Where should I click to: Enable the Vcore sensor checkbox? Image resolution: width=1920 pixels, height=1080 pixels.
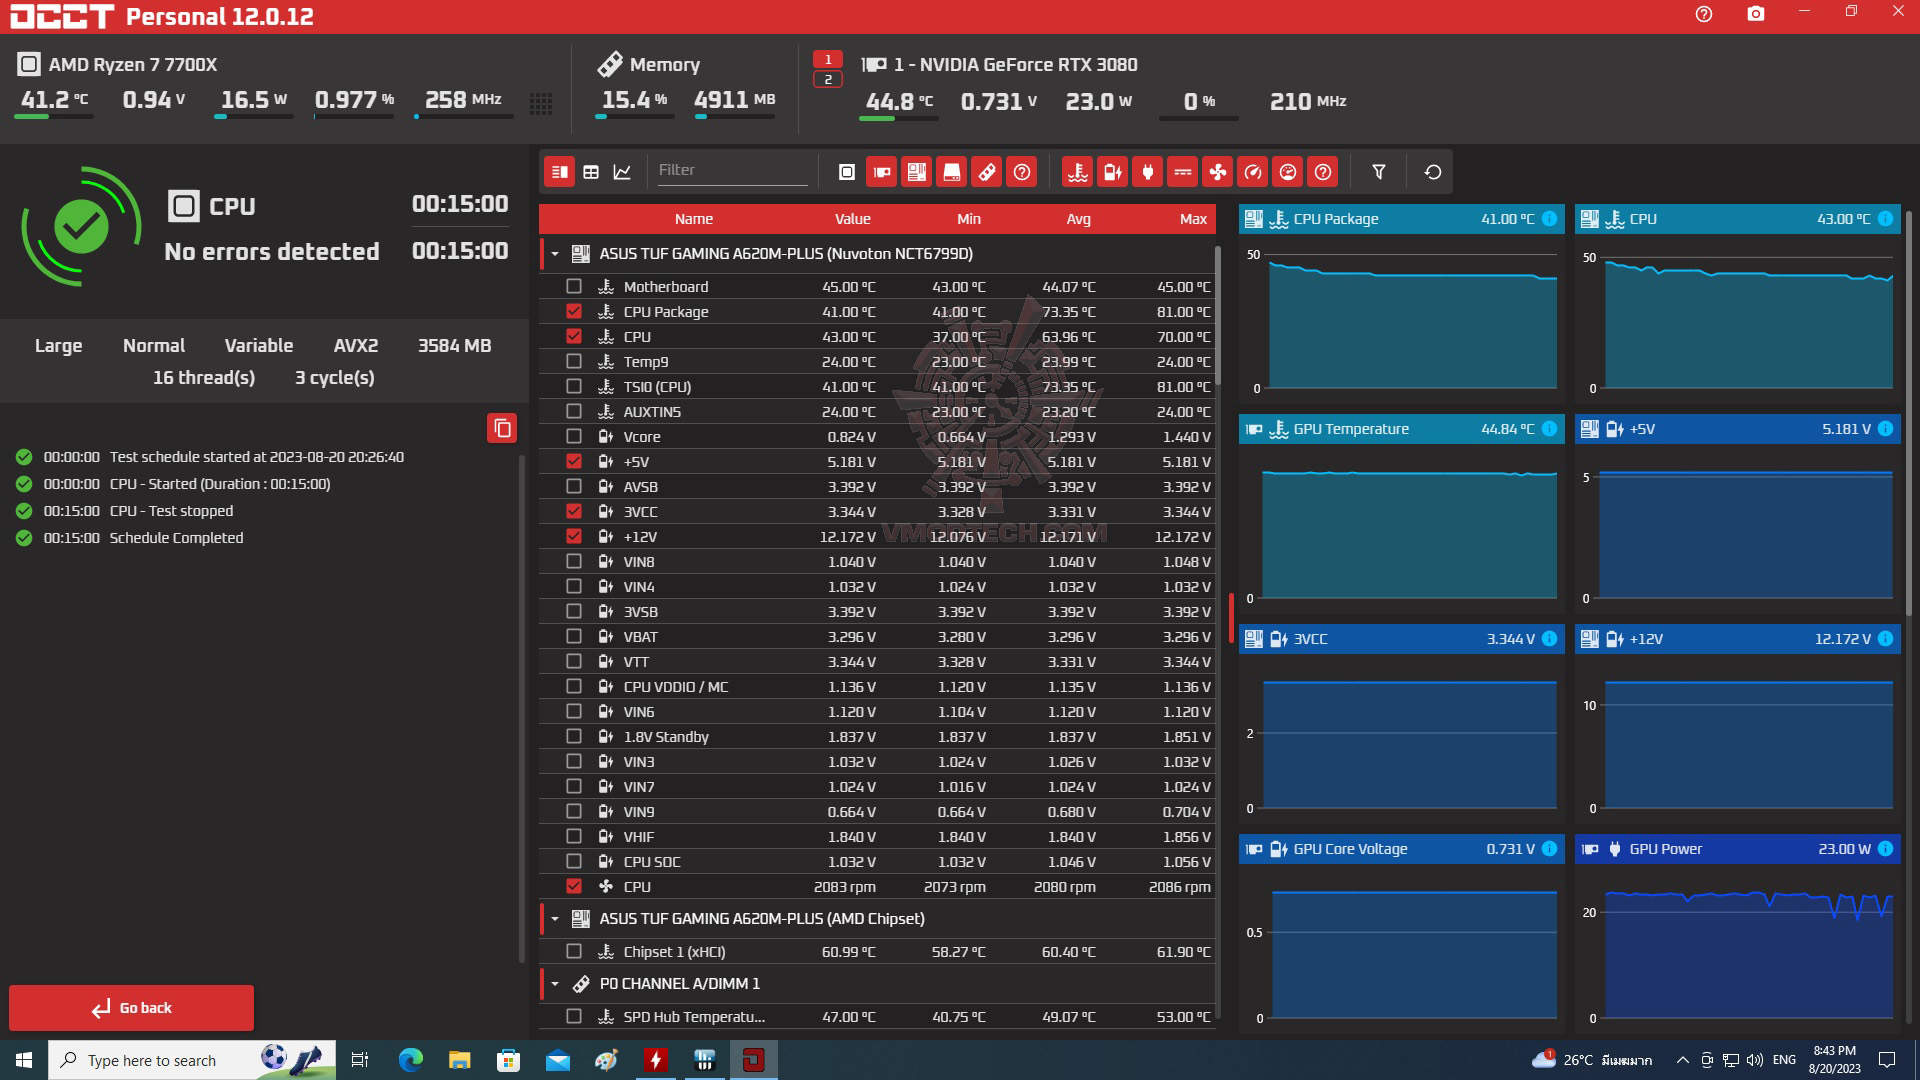pyautogui.click(x=573, y=436)
